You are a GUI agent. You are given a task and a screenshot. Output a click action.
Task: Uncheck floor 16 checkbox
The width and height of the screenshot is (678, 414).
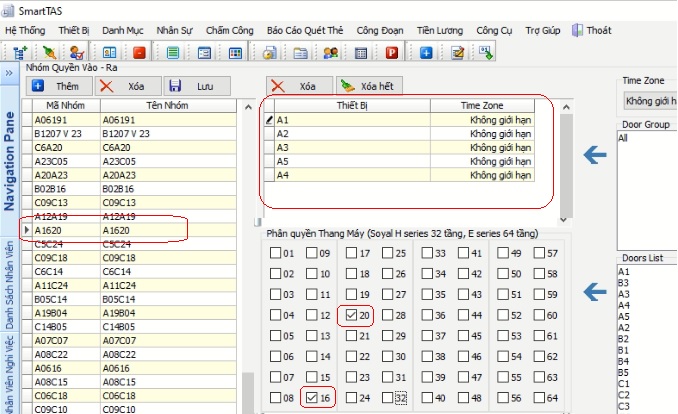coord(313,398)
